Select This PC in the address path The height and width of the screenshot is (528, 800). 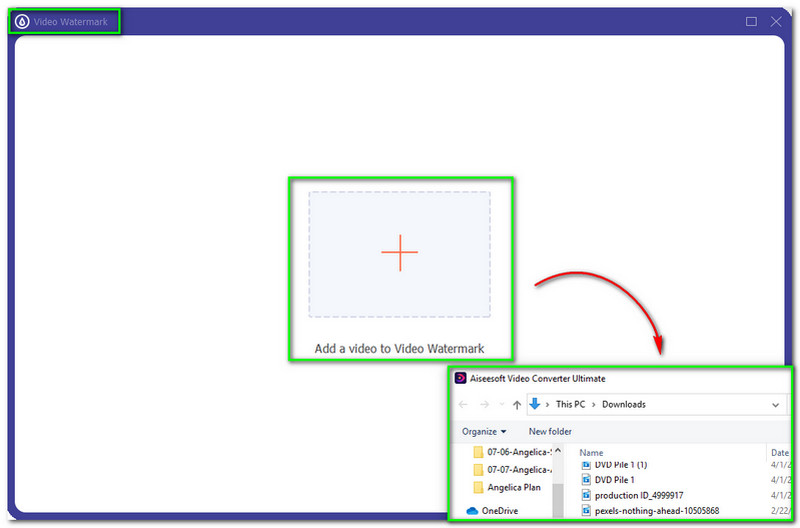(x=570, y=405)
